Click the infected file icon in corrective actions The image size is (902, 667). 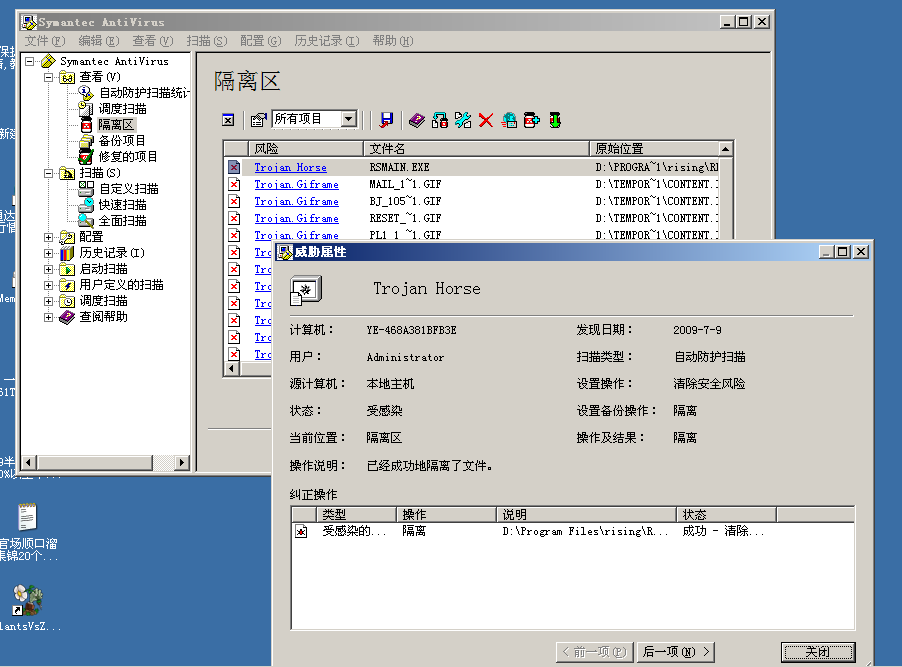301,531
